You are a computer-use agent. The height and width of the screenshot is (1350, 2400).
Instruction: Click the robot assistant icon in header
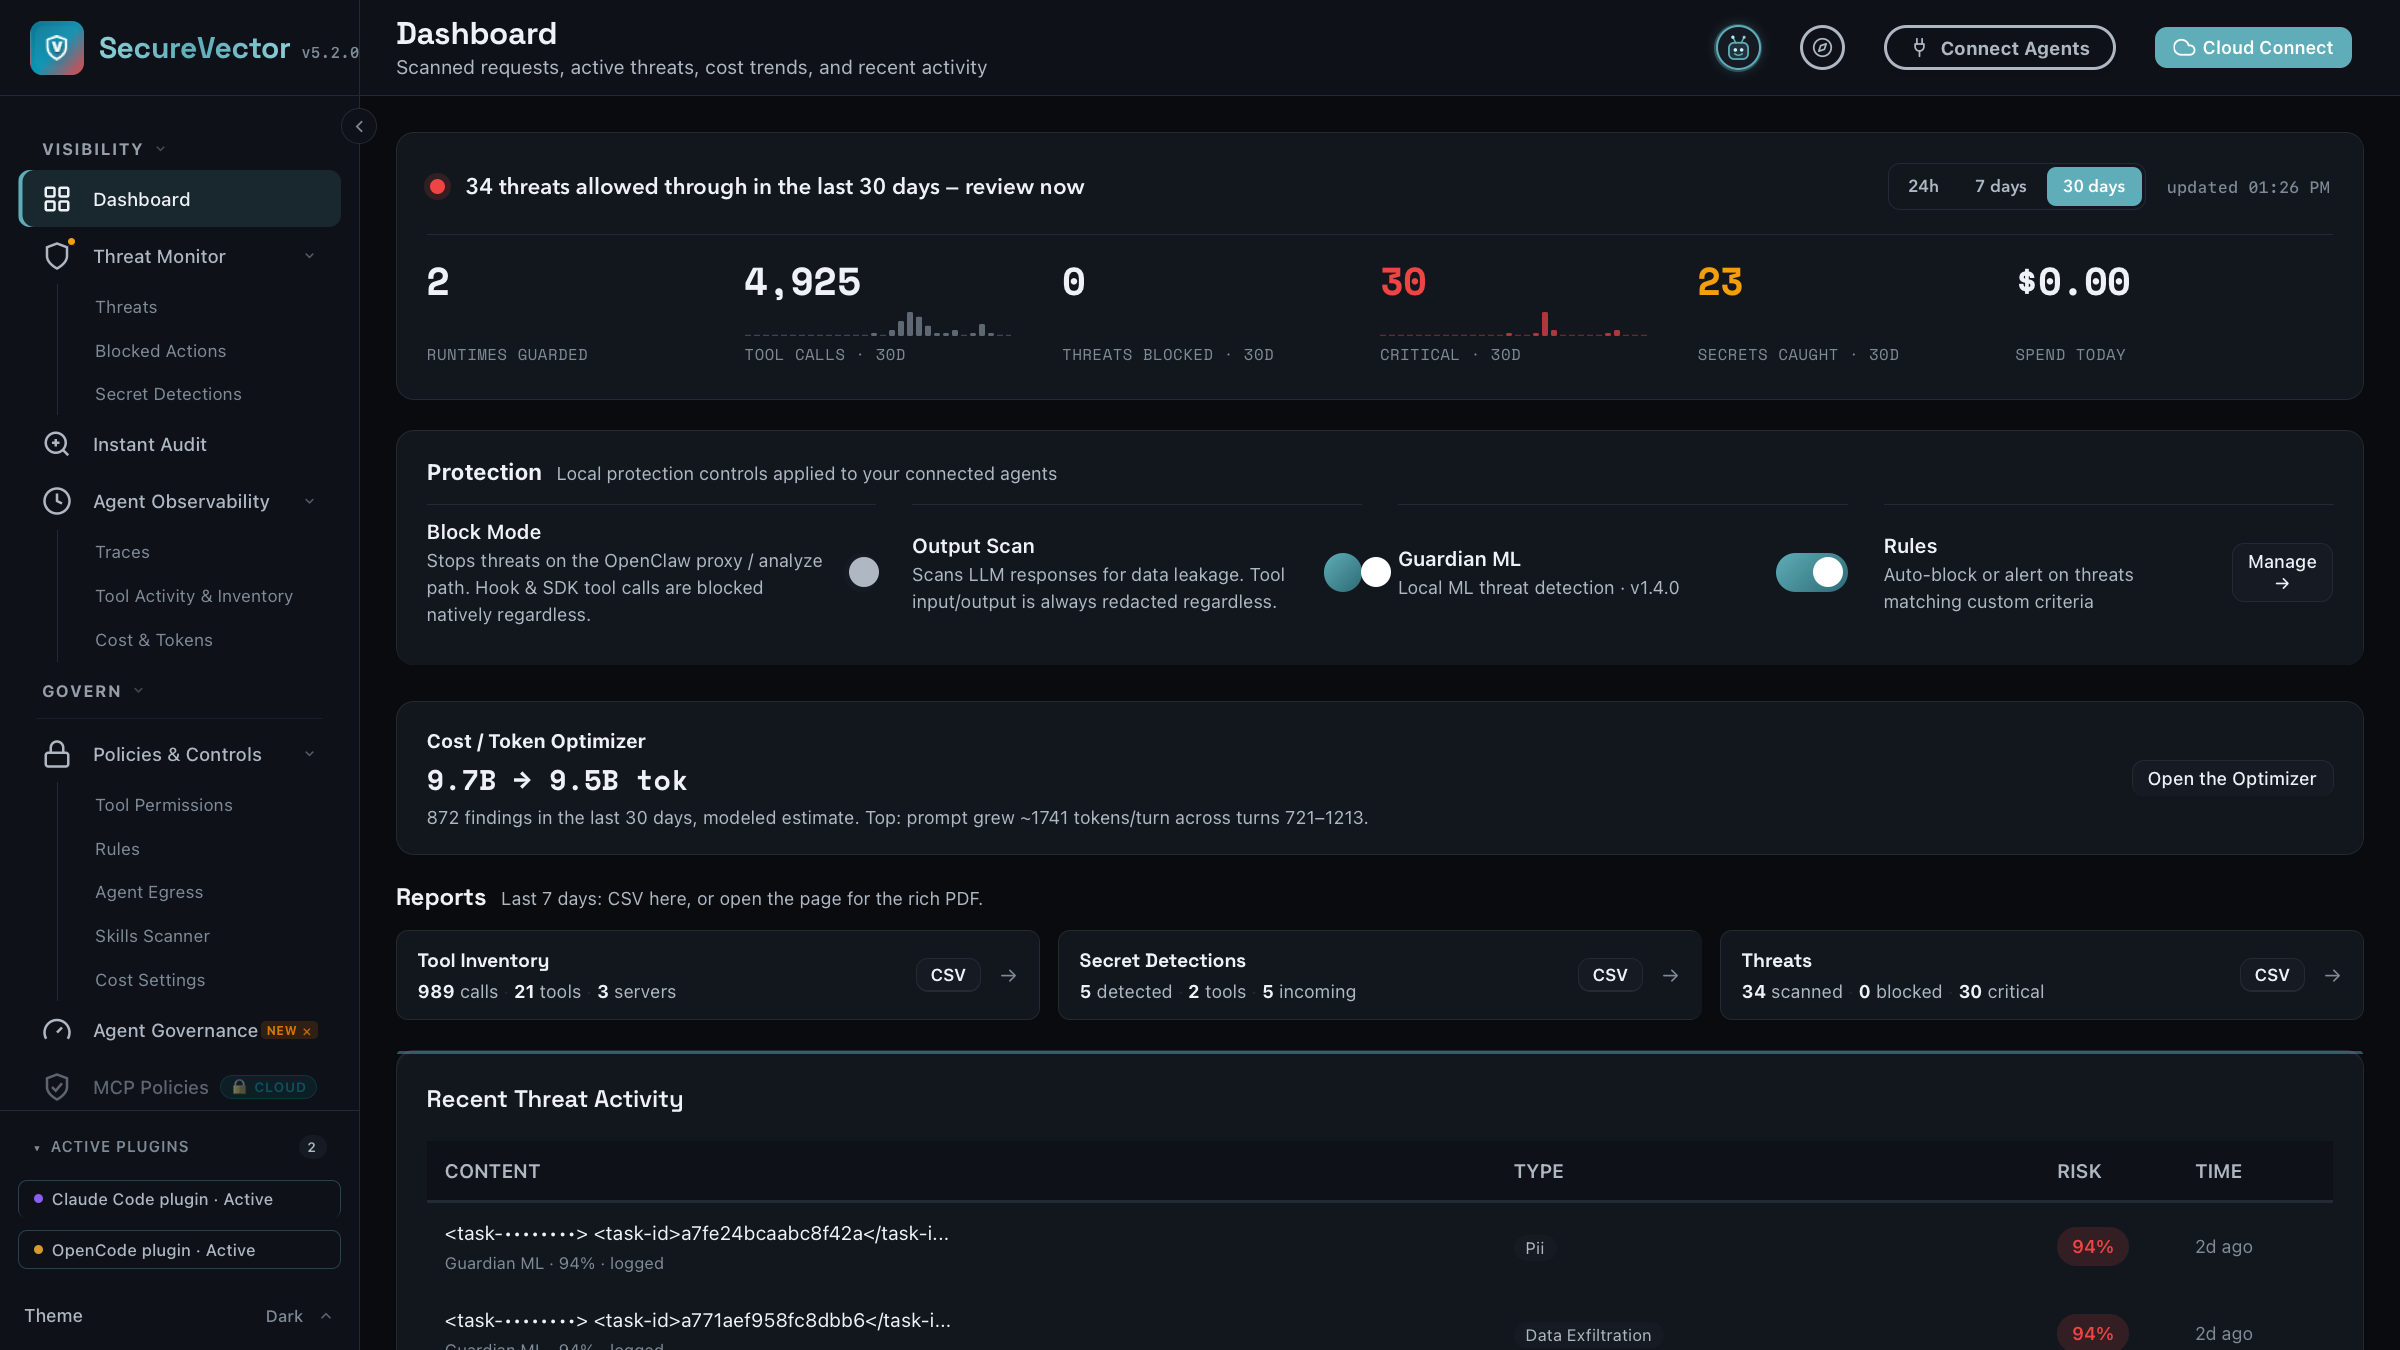1738,48
